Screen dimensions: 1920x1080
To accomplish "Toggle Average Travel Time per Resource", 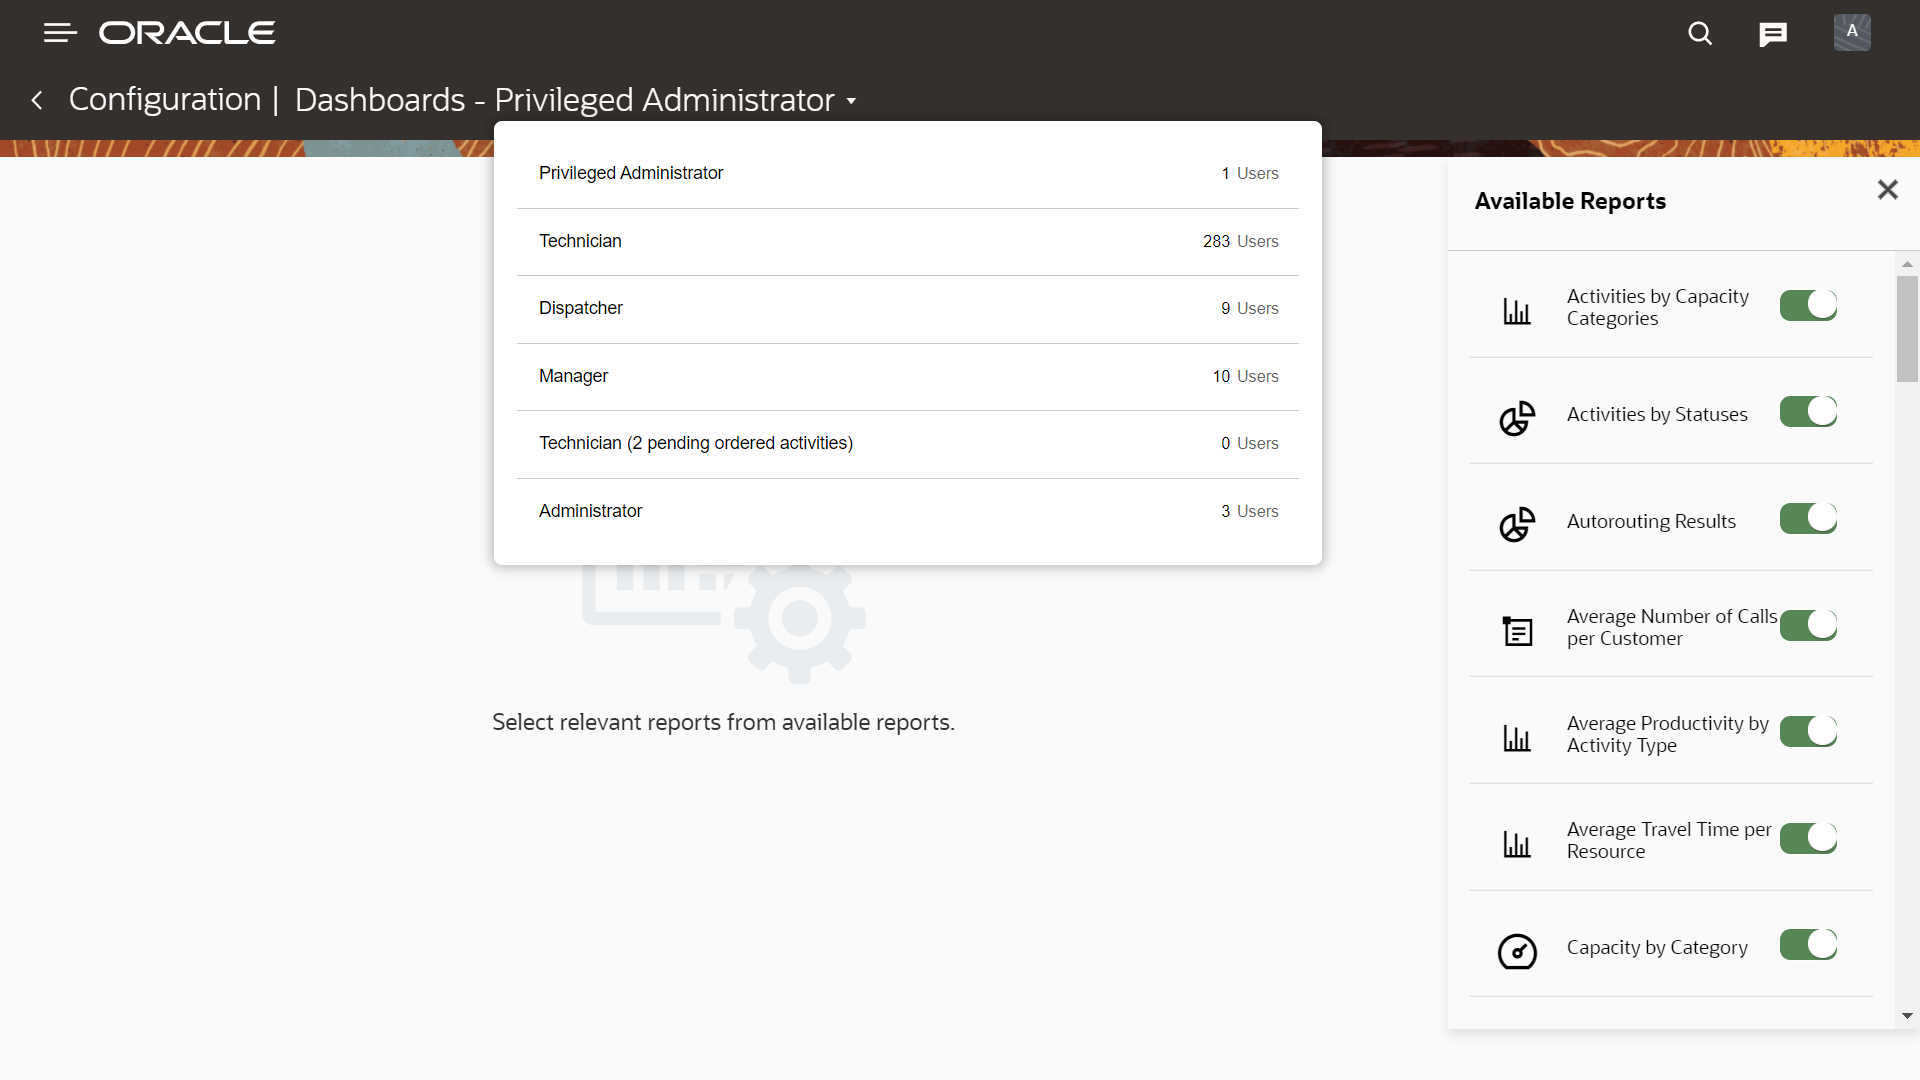I will tap(1808, 838).
